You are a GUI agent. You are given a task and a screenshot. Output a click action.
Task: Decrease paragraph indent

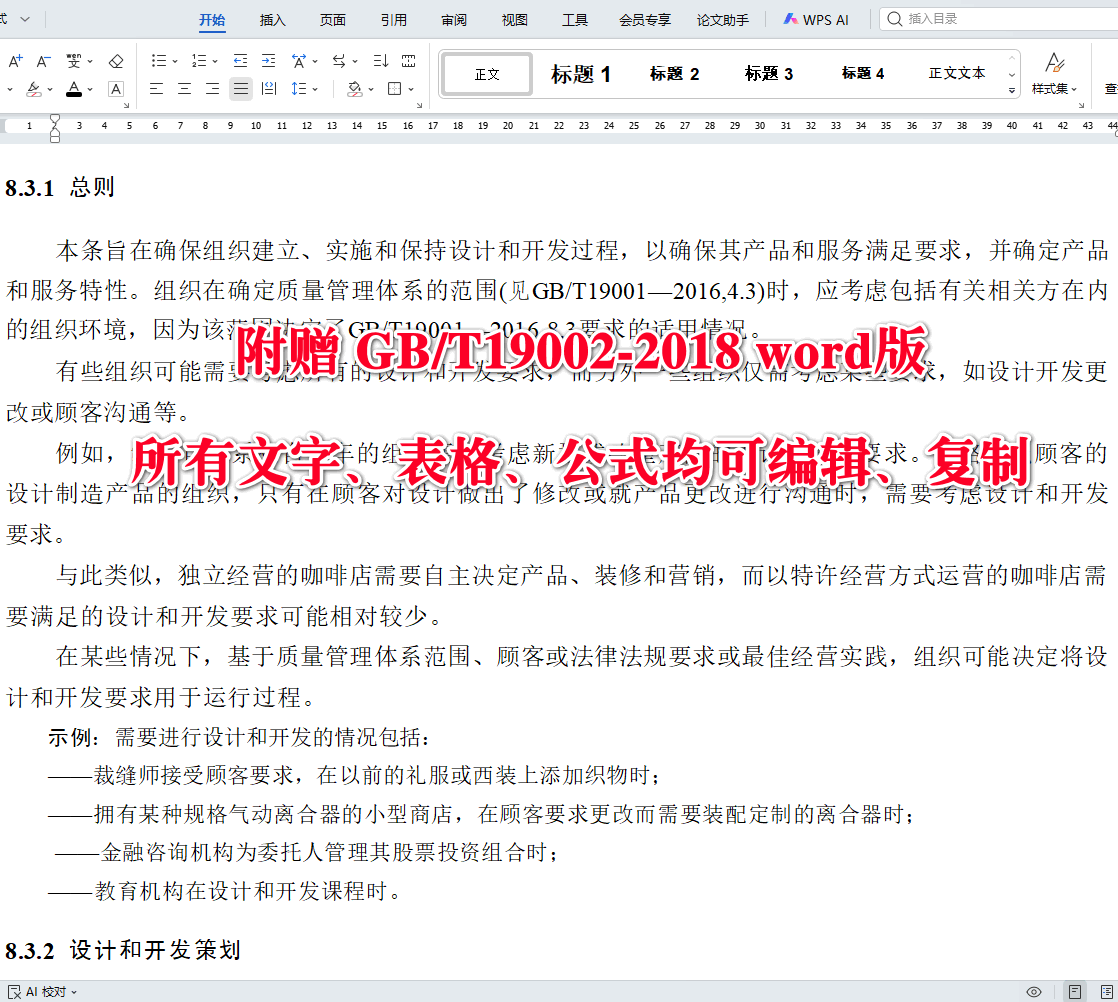240,61
